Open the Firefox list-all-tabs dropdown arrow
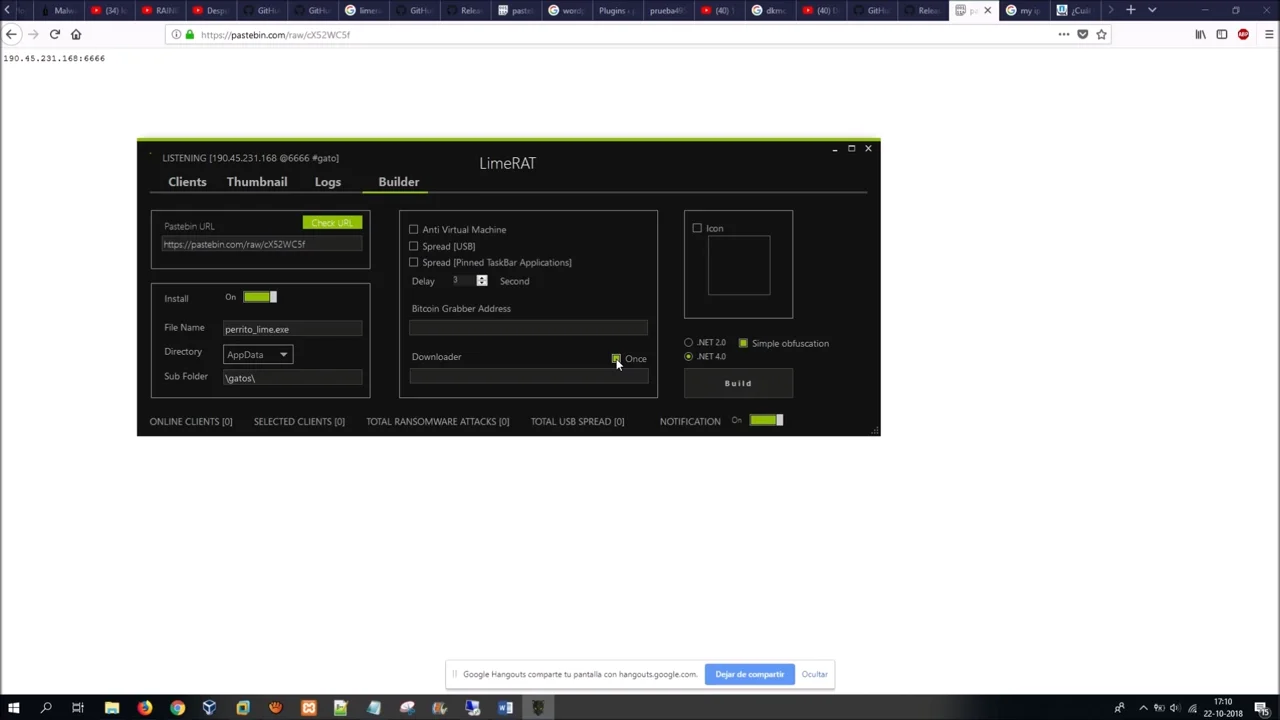This screenshot has width=1280, height=720. 1152,10
